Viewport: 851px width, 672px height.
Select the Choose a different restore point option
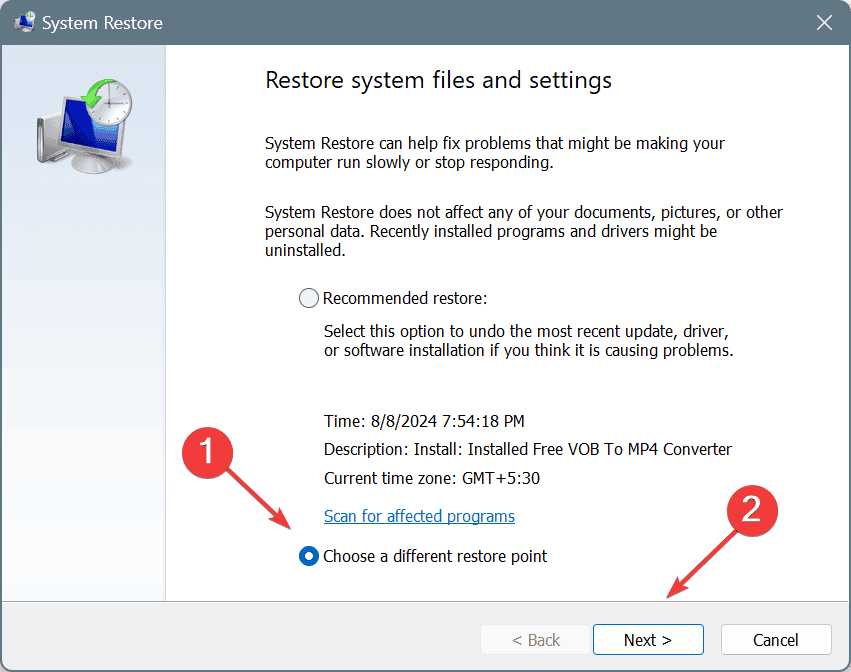click(309, 556)
